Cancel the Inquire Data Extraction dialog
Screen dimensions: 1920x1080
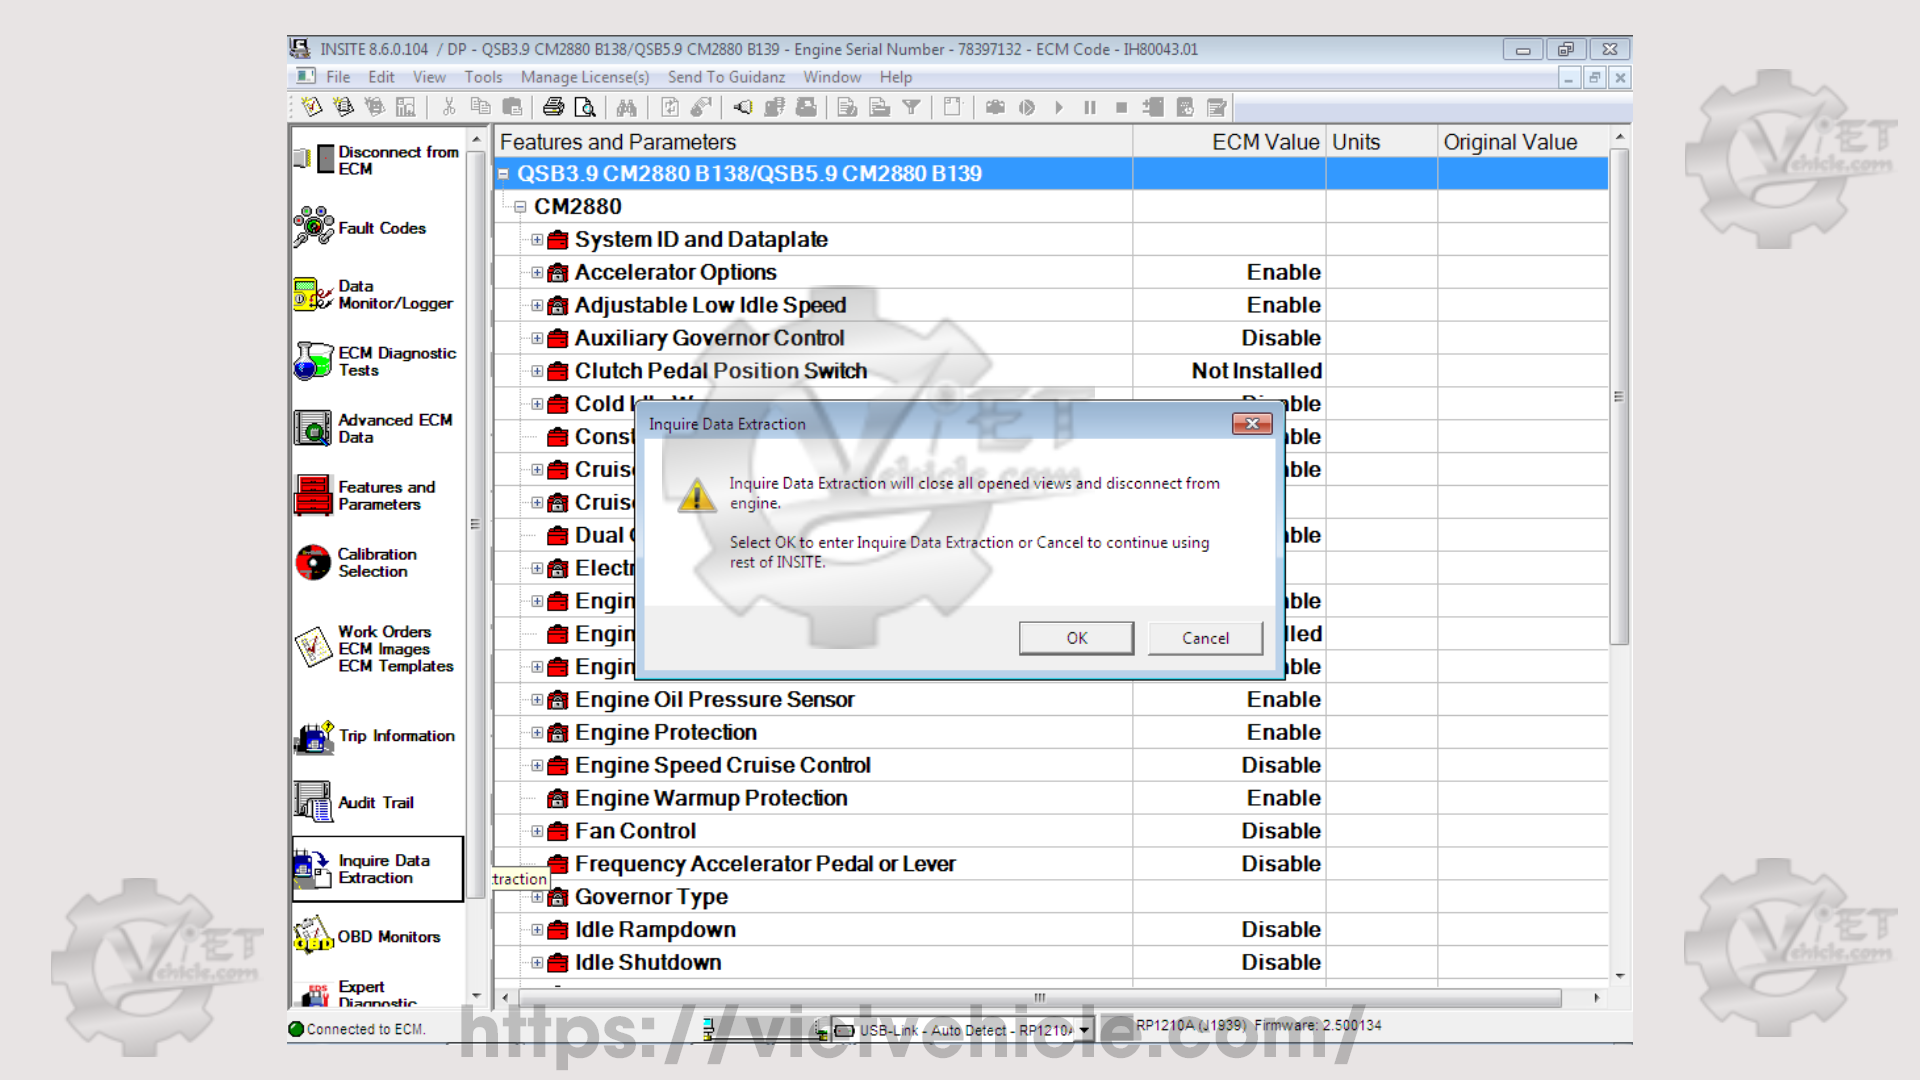(1205, 638)
